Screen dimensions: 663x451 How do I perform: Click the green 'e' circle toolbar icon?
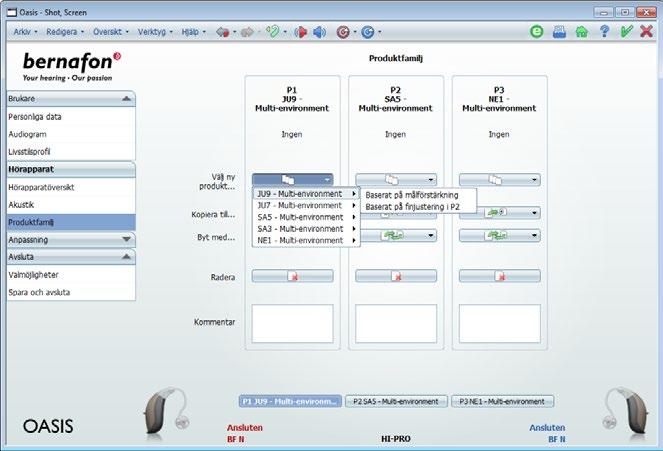coord(537,31)
